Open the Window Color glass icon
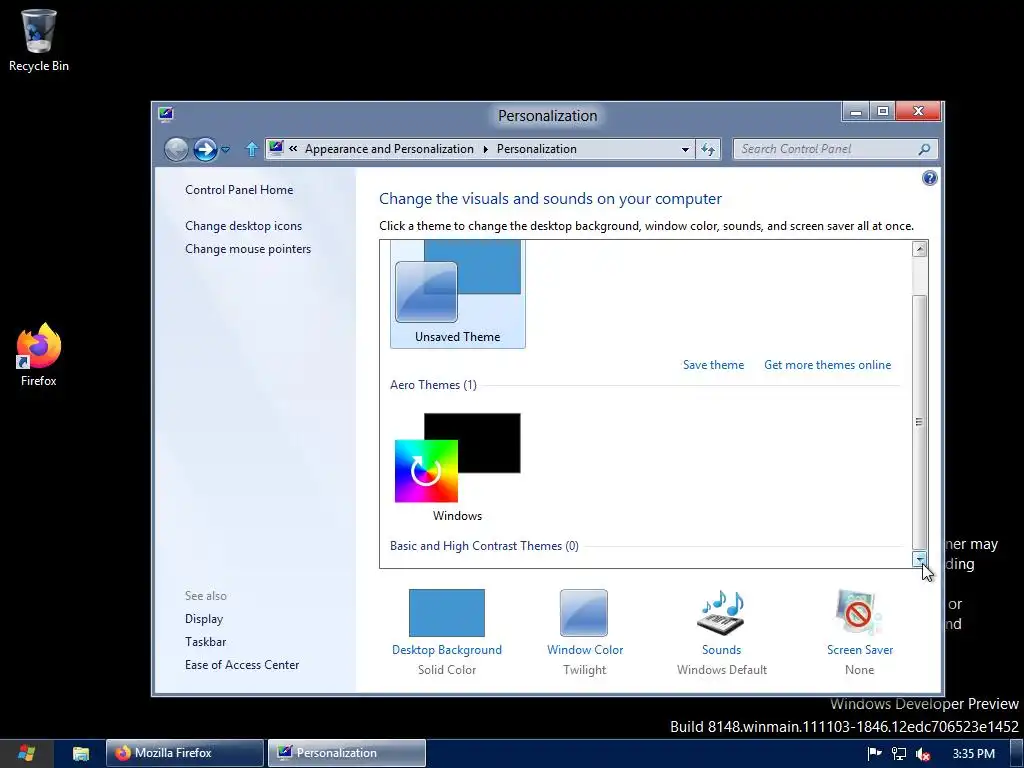 584,613
